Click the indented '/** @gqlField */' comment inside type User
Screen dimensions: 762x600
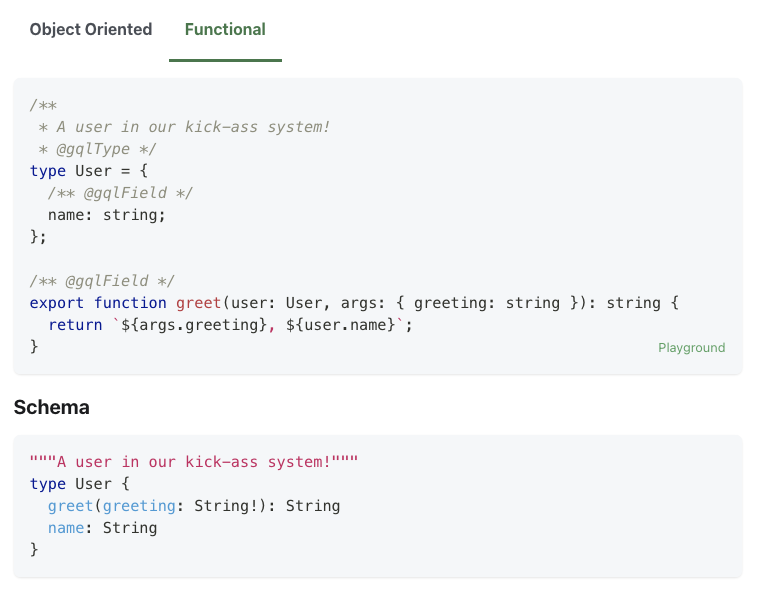121,193
